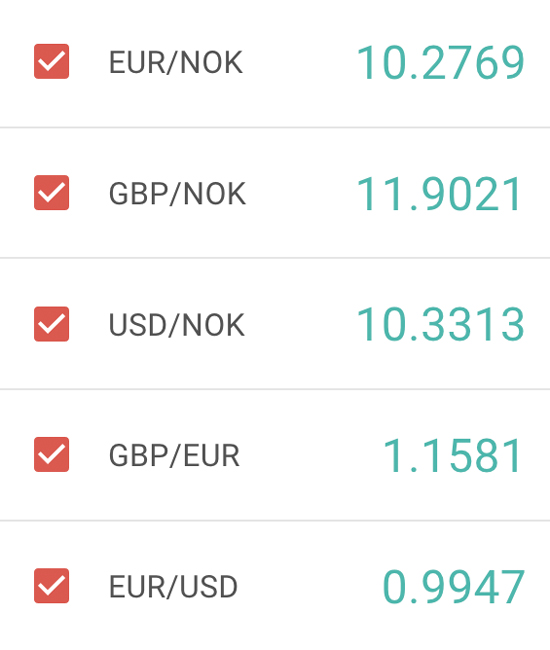550x650 pixels.
Task: Click the 10.2769 rate value
Action: [x=440, y=63]
